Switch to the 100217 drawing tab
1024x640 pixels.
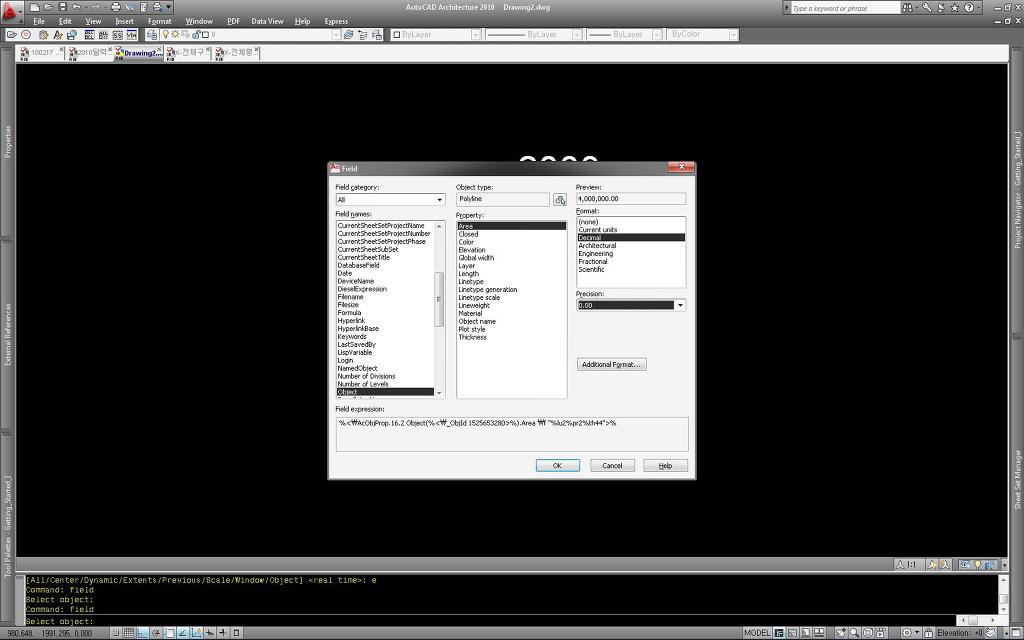[41, 52]
